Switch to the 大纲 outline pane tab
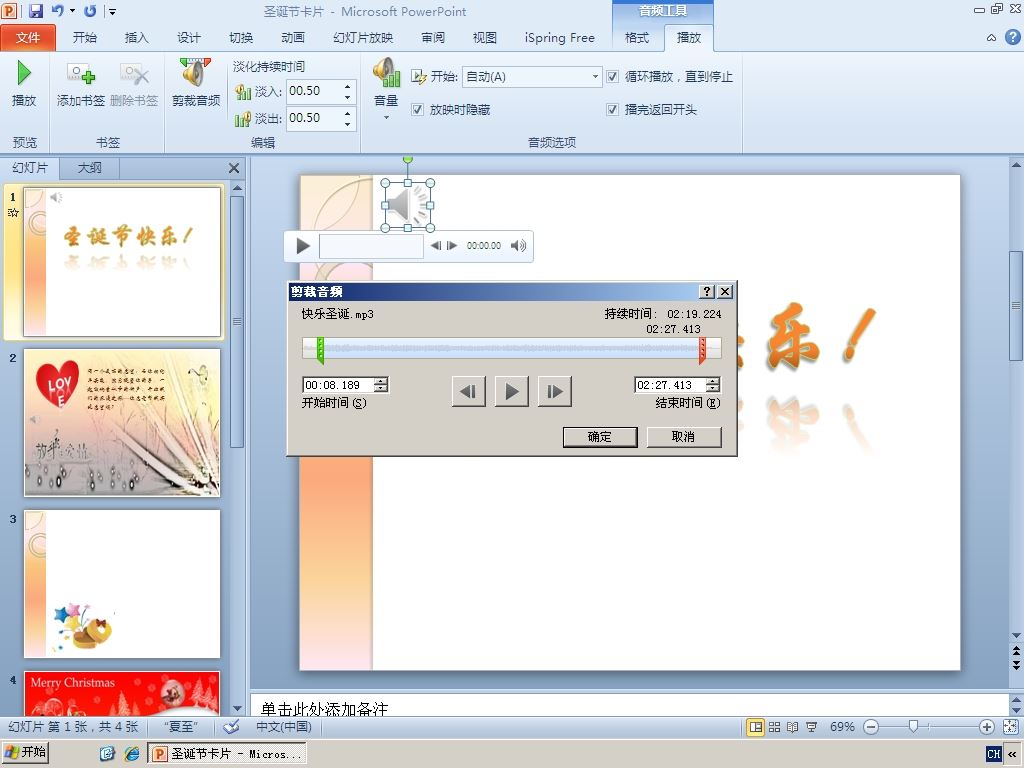Viewport: 1024px width, 768px height. [x=89, y=168]
